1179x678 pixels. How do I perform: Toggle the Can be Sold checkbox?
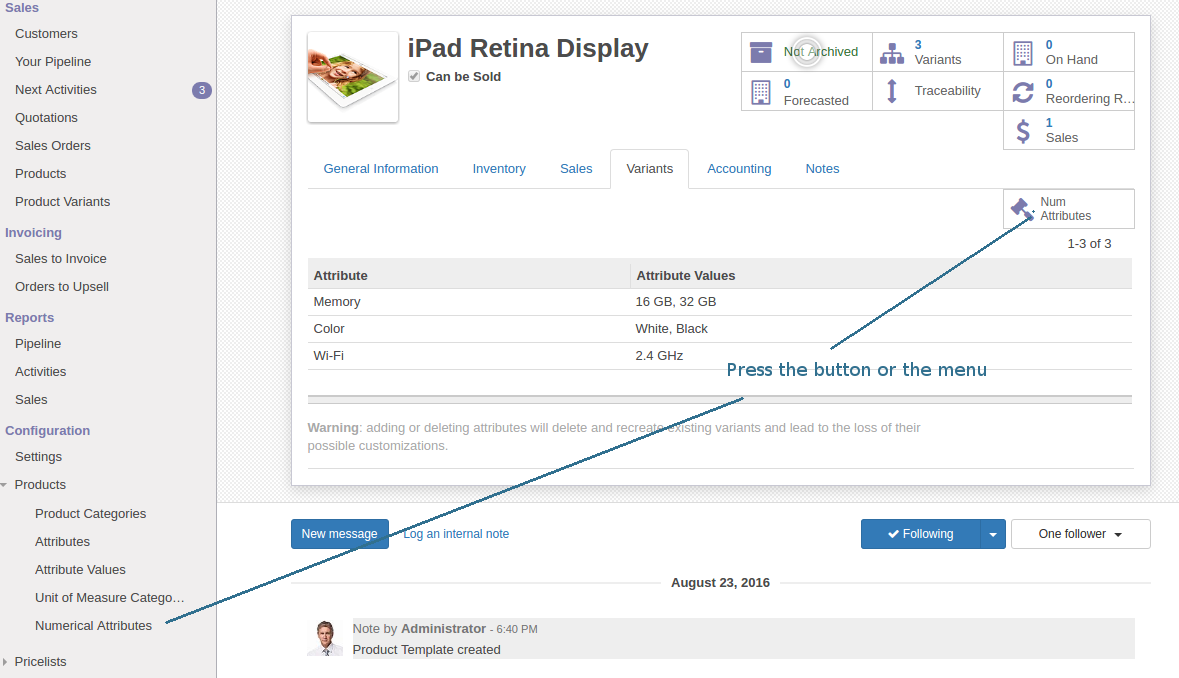[414, 76]
